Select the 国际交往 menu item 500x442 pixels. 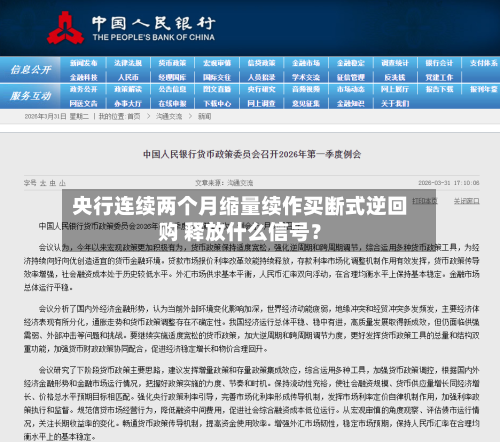217,77
